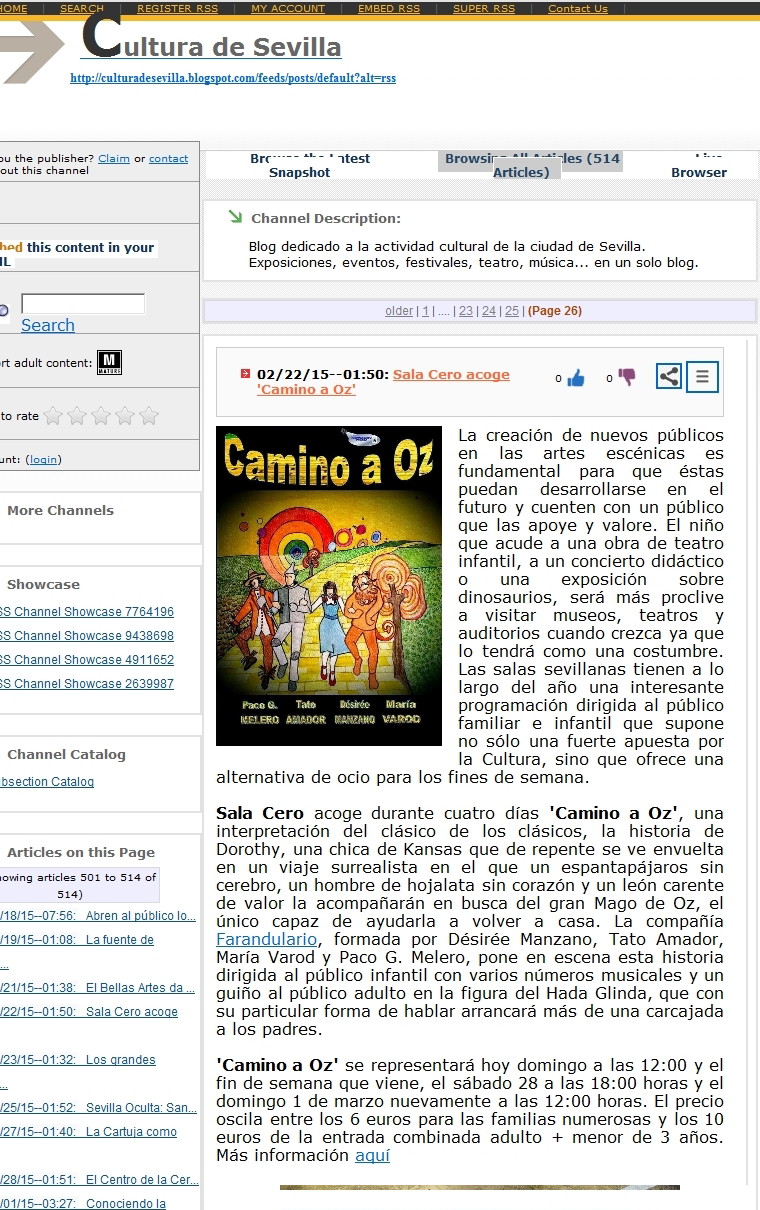This screenshot has height=1210, width=760.
Task: Click the 'Articles on this Page' sidebar heading
Action: click(x=81, y=853)
